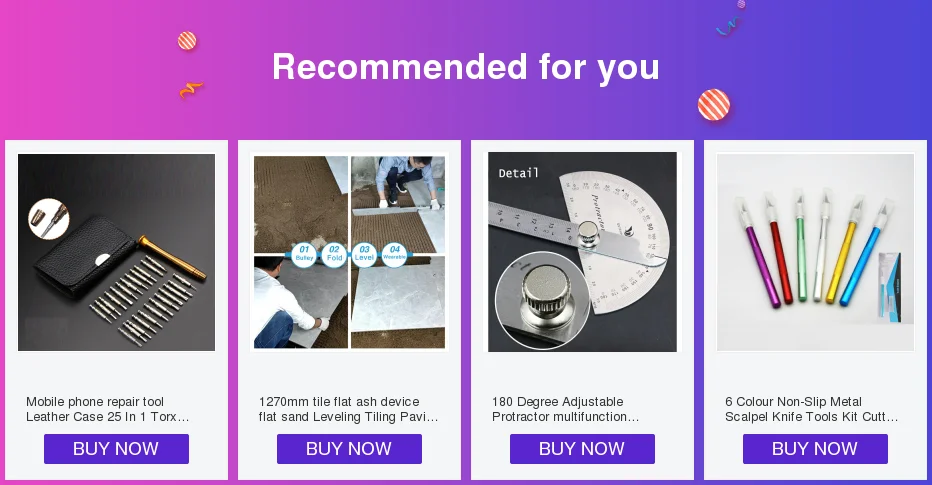This screenshot has width=932, height=485.
Task: Buy the 180 Degree Adjustable Protractor
Action: point(582,449)
